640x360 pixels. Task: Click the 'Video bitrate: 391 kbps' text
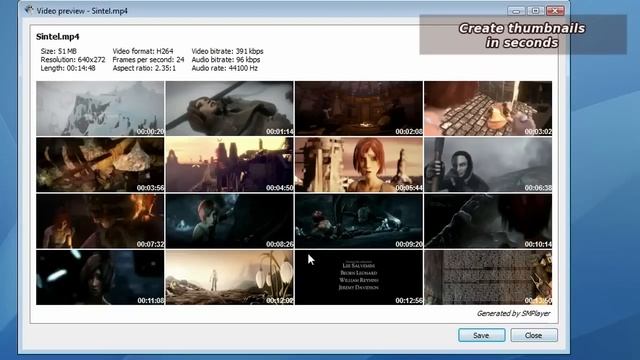pos(227,51)
